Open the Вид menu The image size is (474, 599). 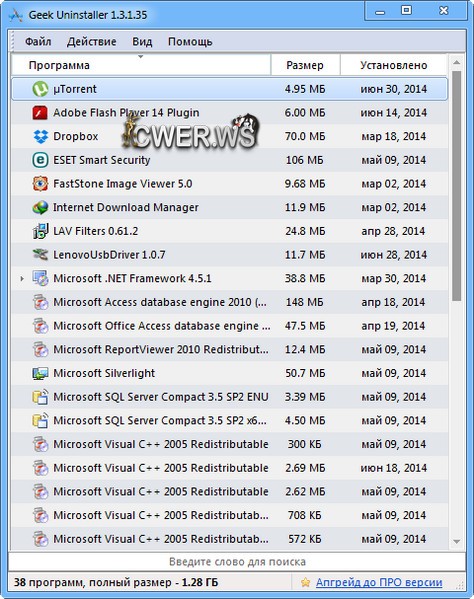[142, 41]
